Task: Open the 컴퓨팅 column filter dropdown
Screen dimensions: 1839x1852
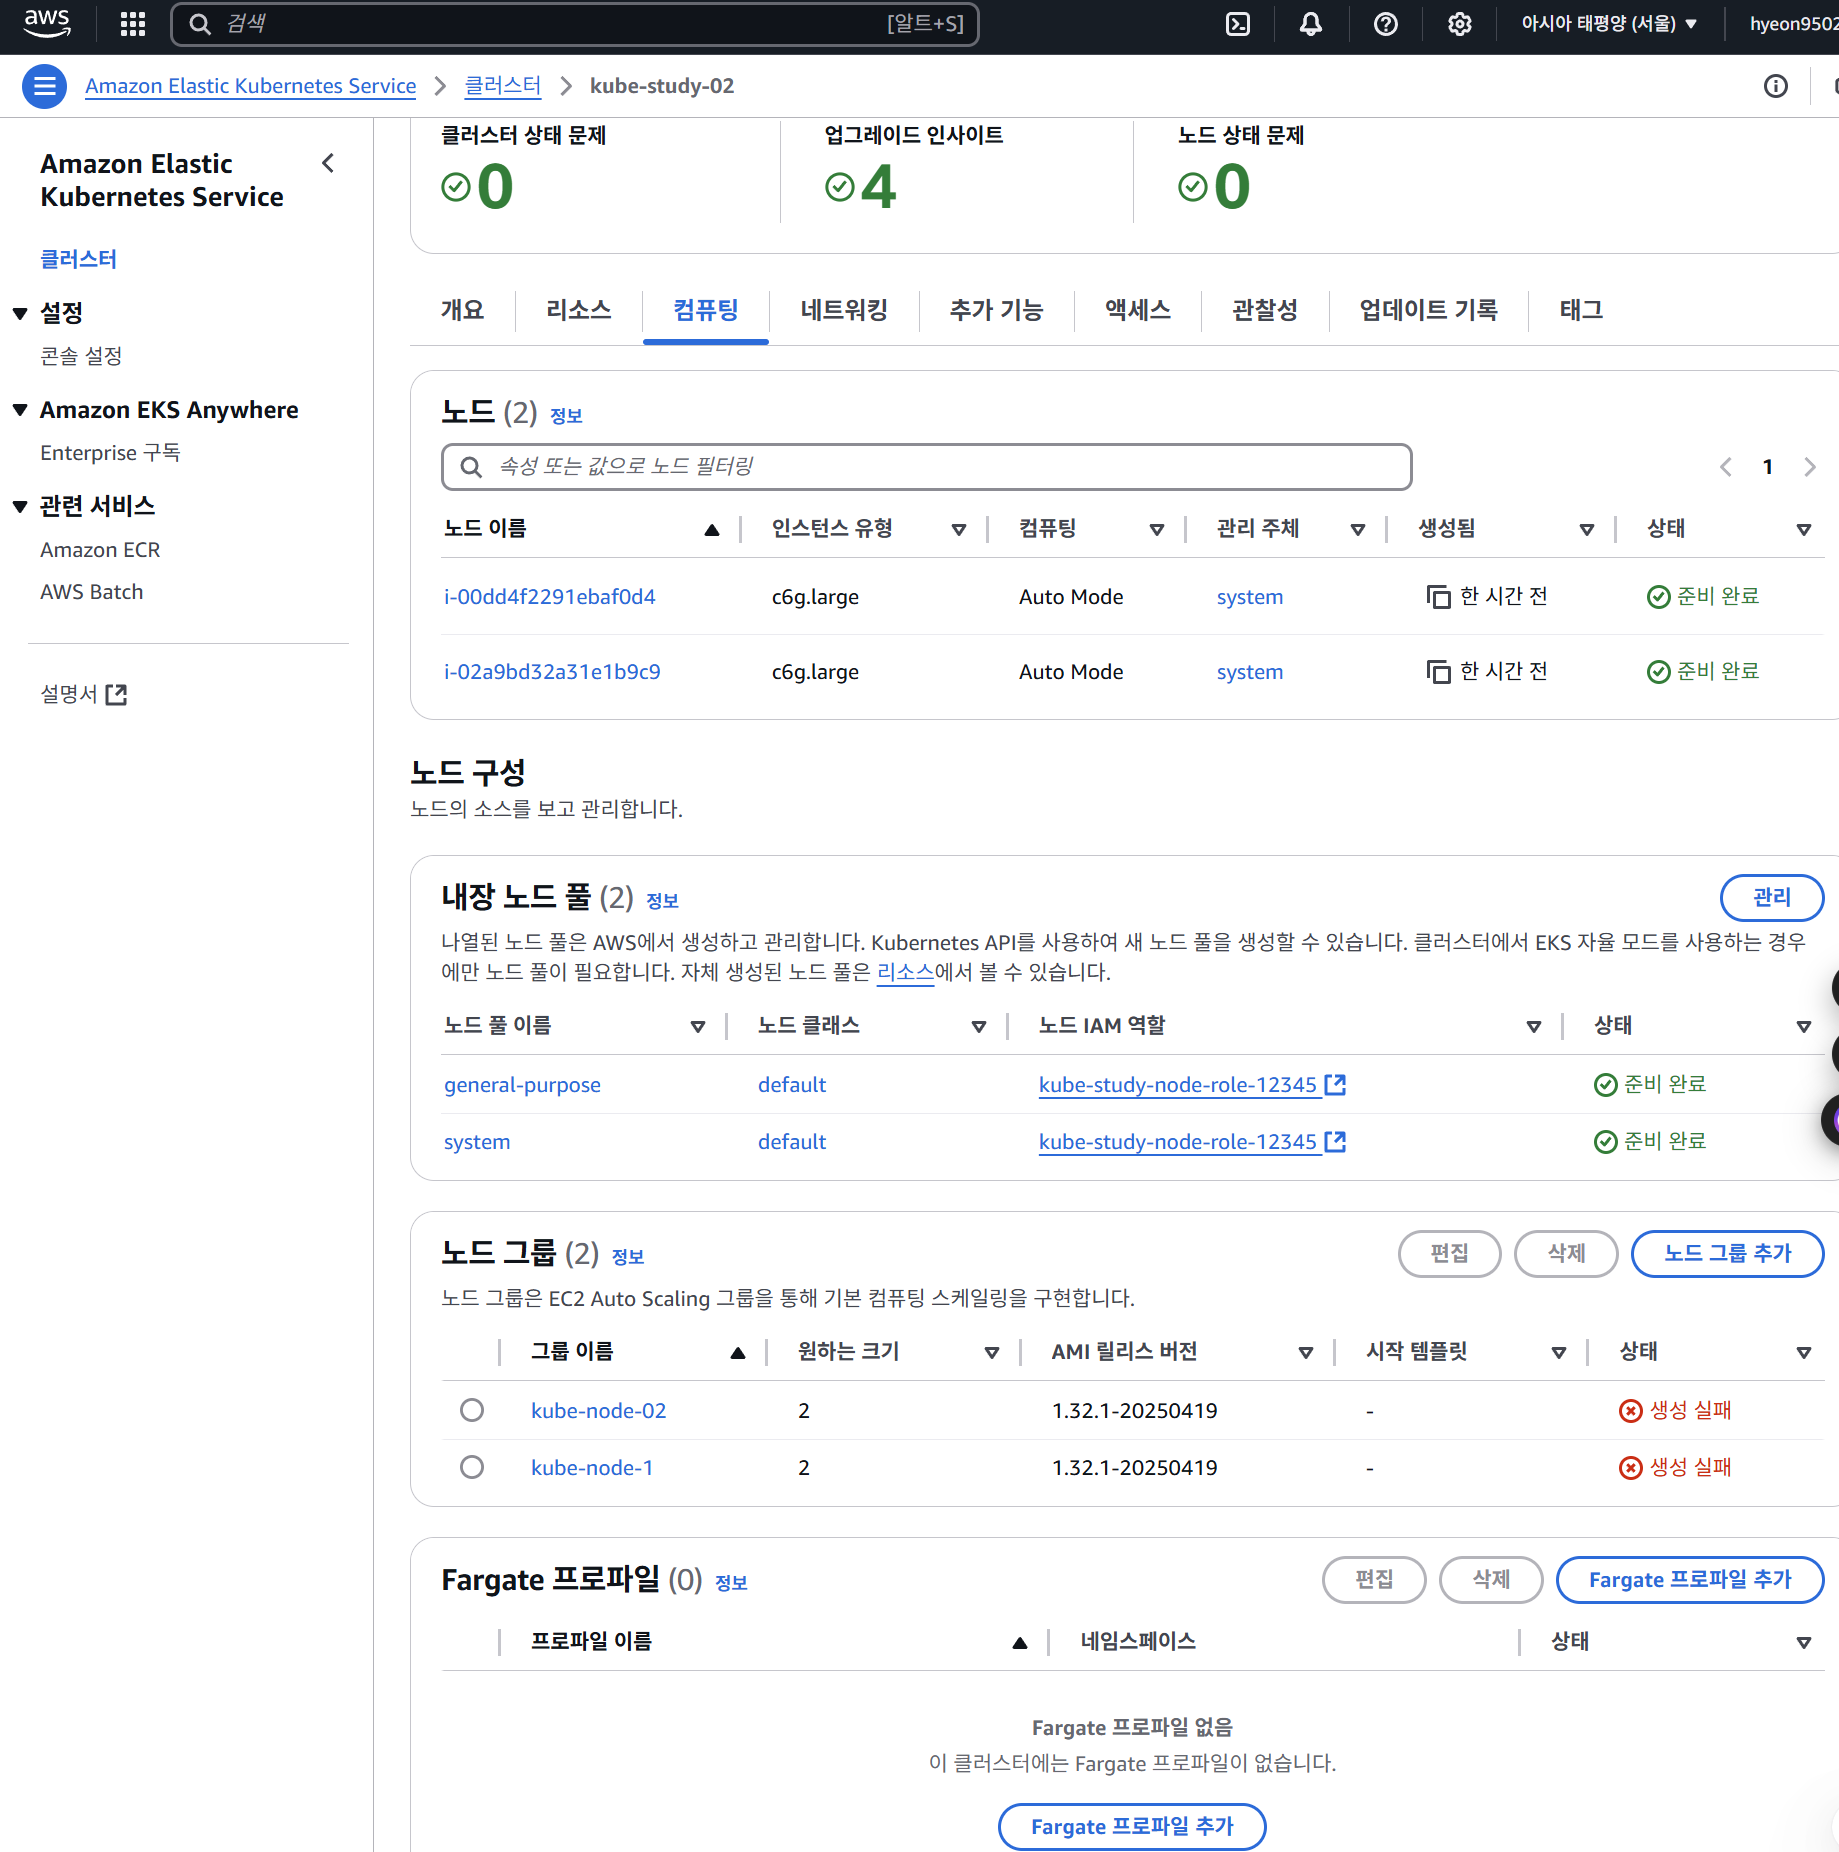Action: pyautogui.click(x=1157, y=530)
